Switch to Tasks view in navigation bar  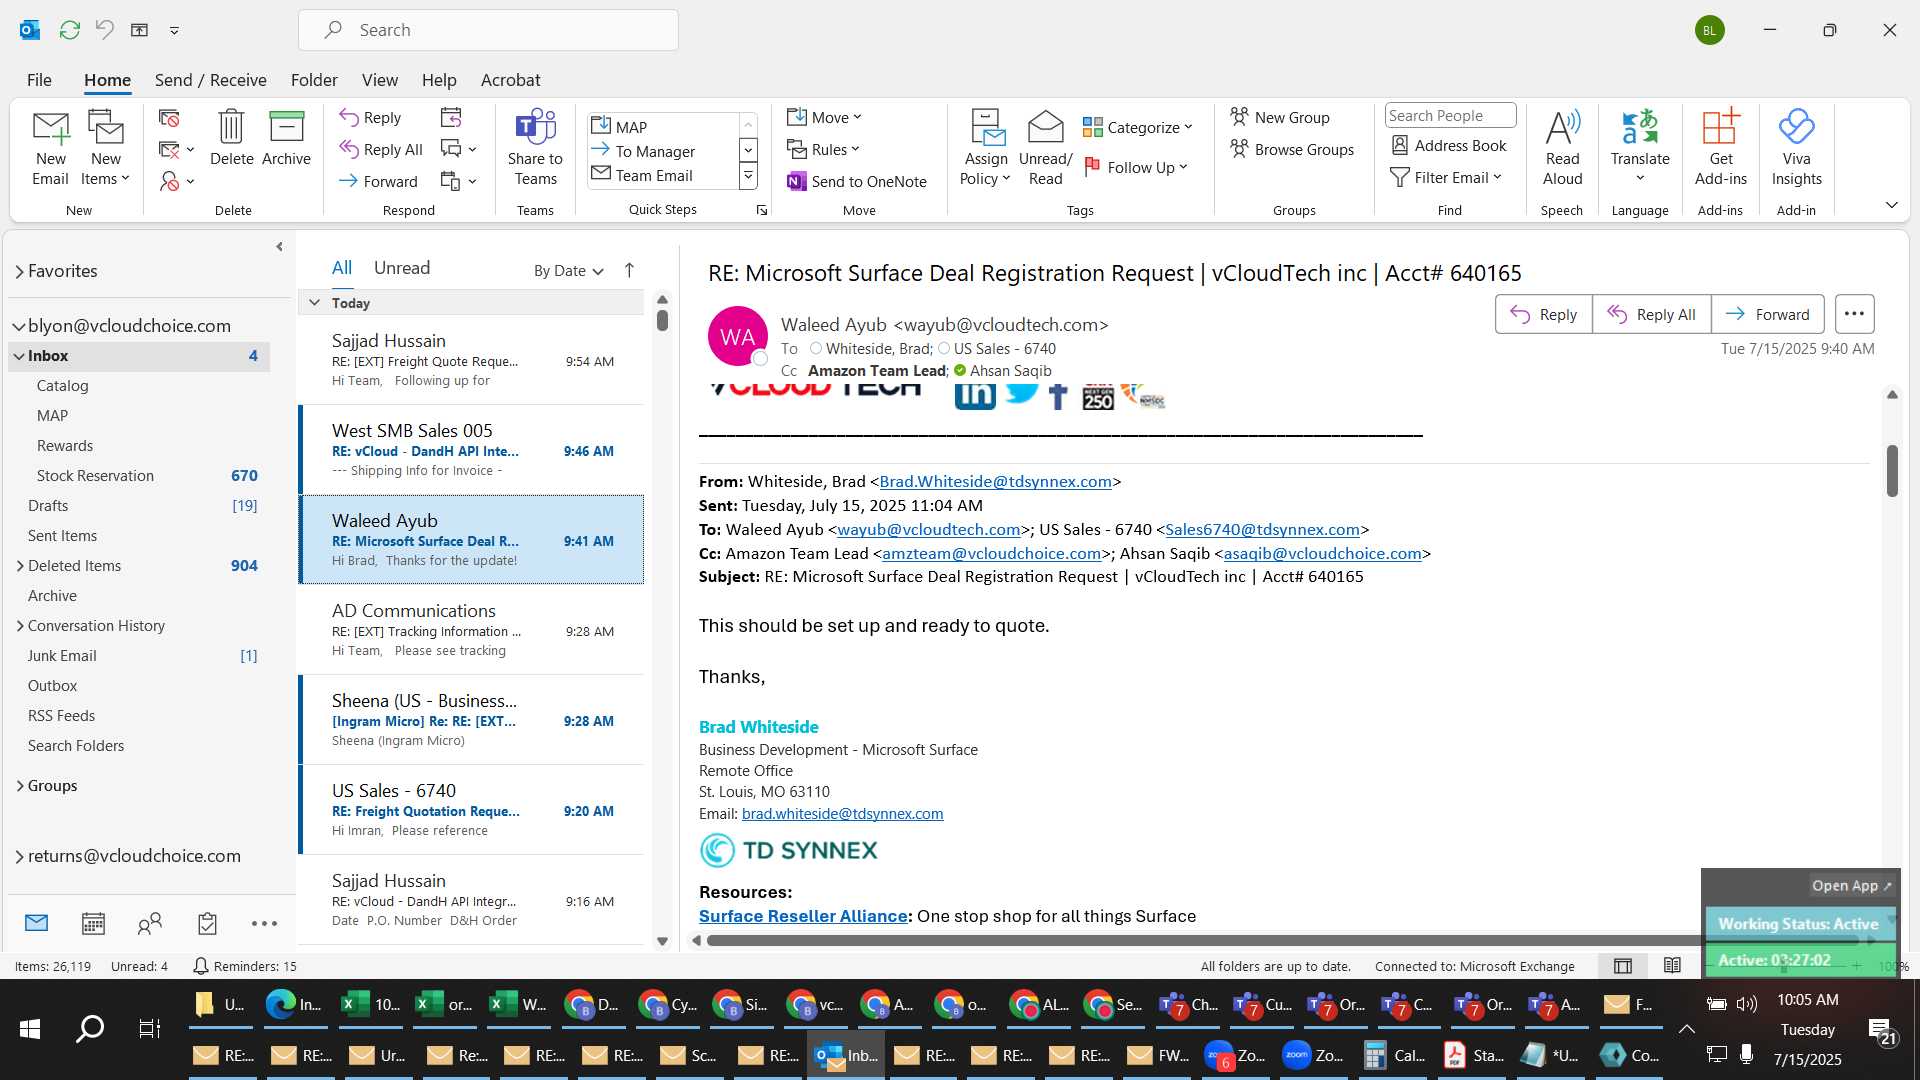pyautogui.click(x=207, y=923)
